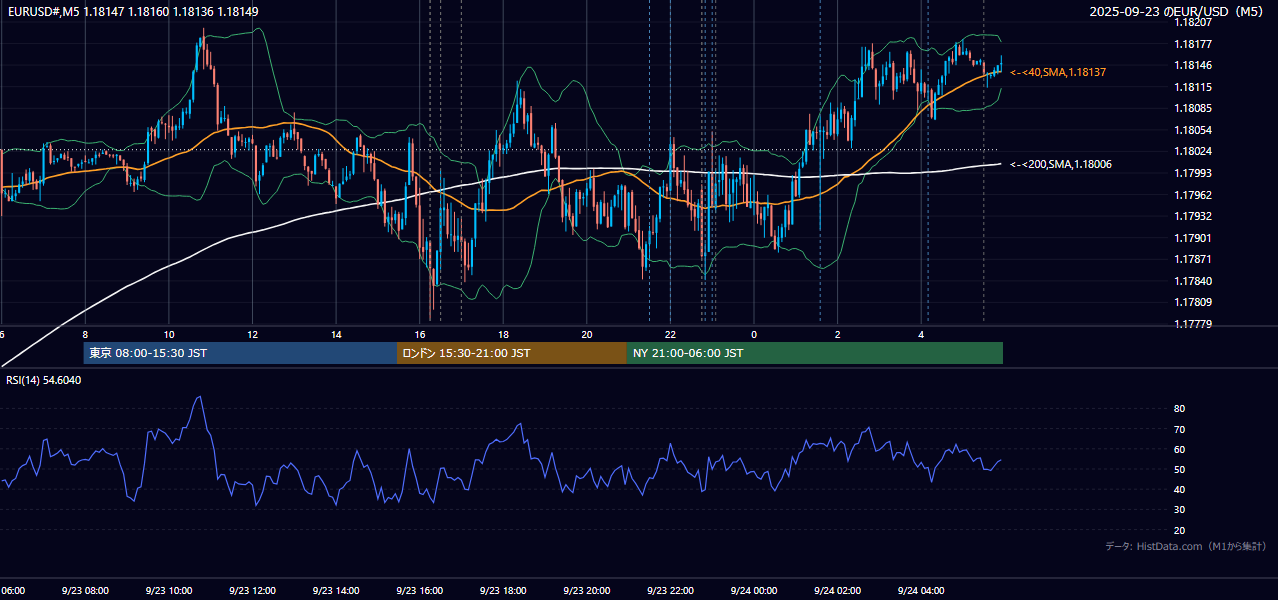Click the 9/24 04:00 time axis label

[x=921, y=591]
